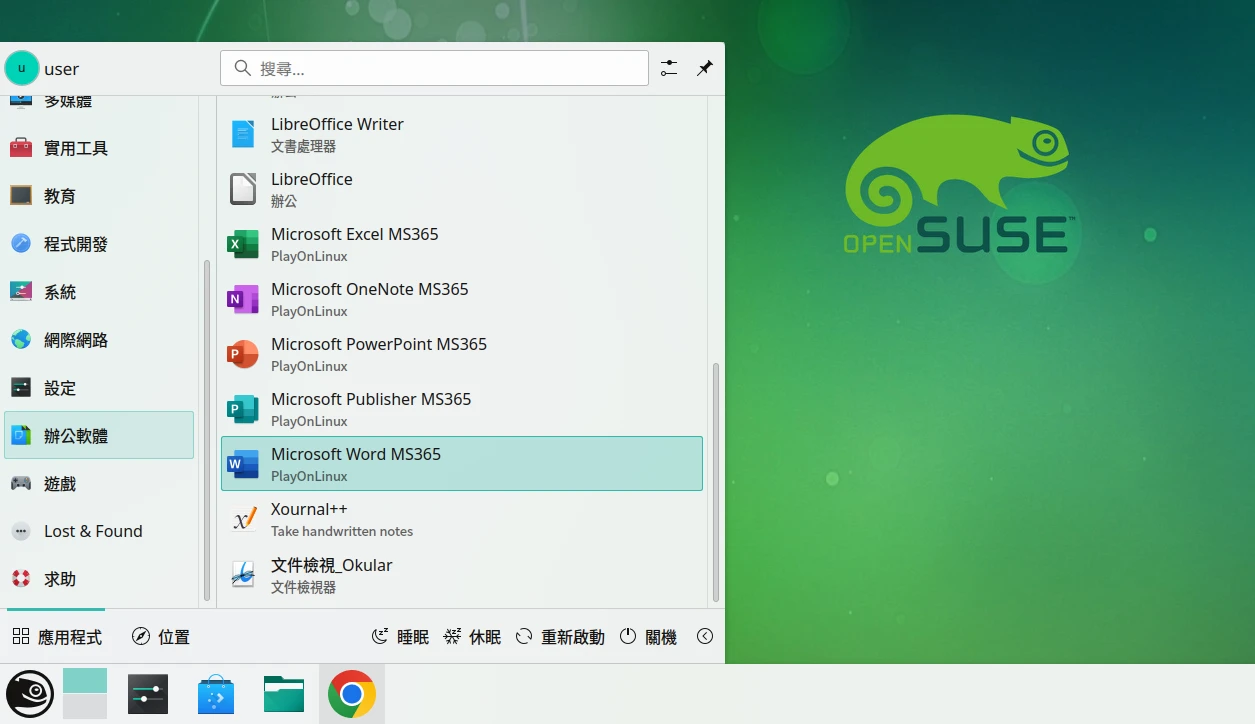This screenshot has width=1255, height=724.
Task: Open the launcher configure settings icon
Action: 669,68
